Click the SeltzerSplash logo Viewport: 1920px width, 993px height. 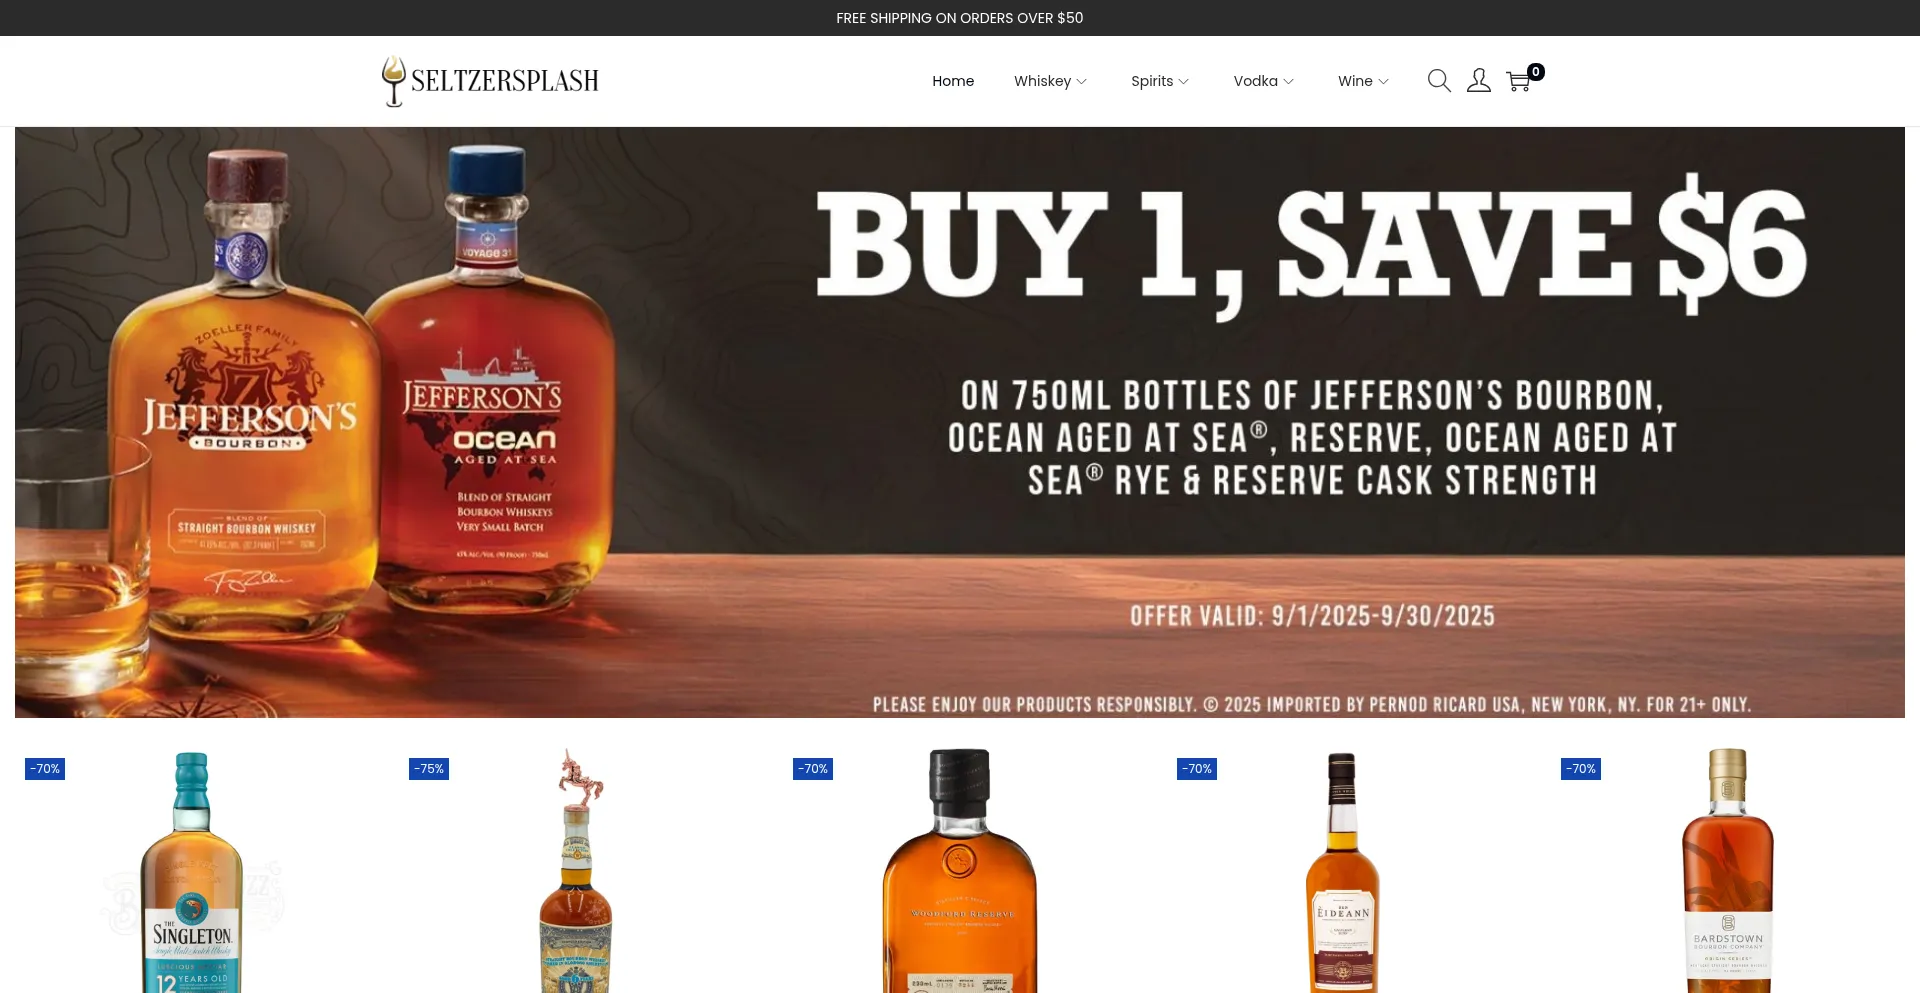pyautogui.click(x=490, y=81)
